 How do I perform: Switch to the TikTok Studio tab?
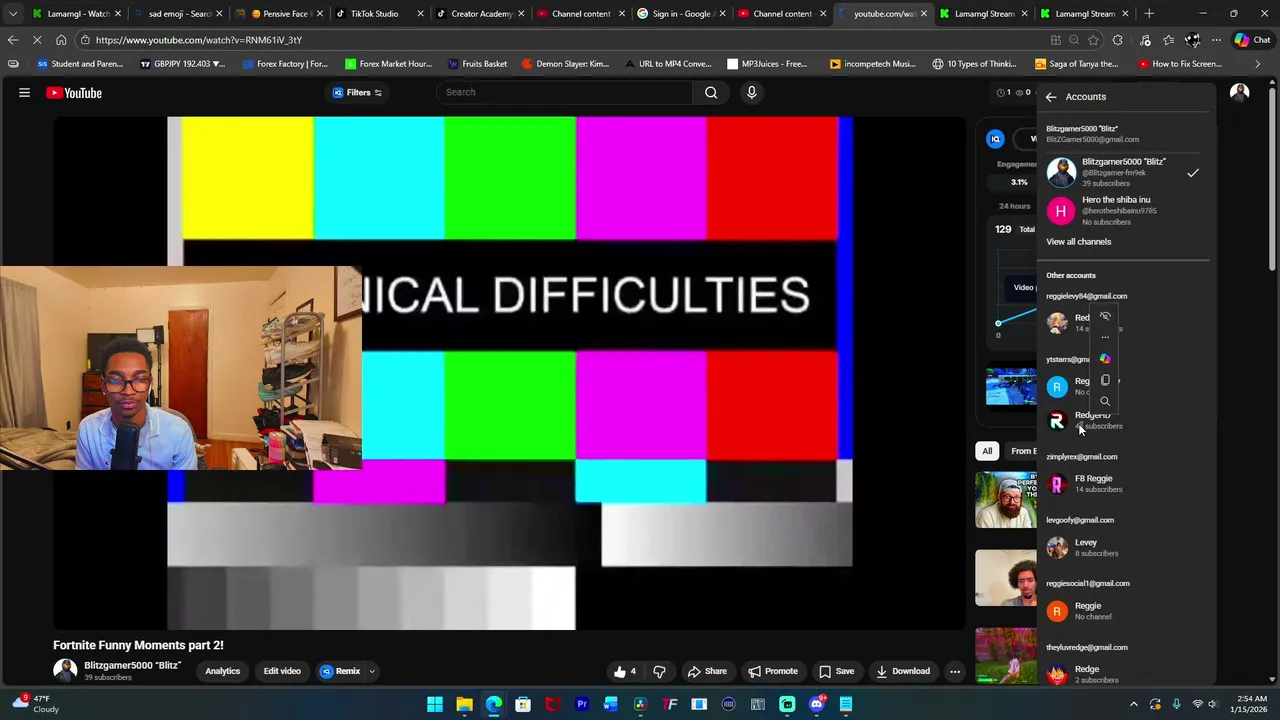point(378,14)
